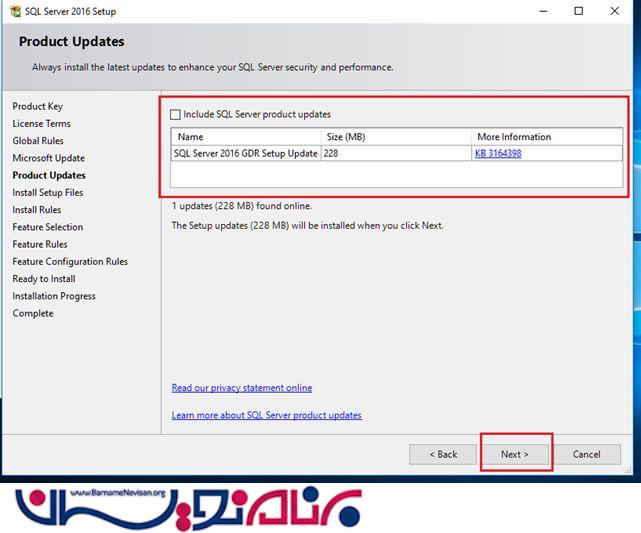Viewport: 641px width, 533px height.
Task: Click the Name column header
Action: point(246,137)
